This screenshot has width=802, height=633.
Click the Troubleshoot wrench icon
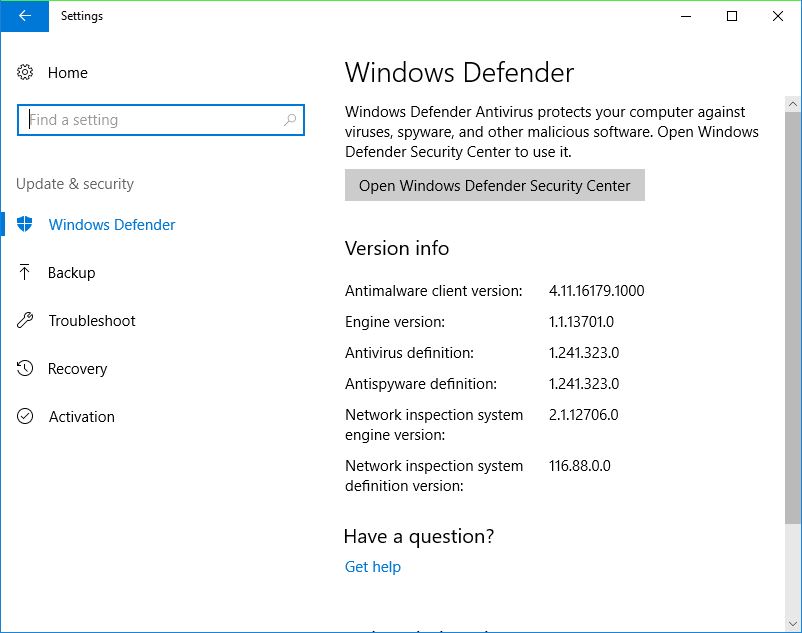[25, 321]
